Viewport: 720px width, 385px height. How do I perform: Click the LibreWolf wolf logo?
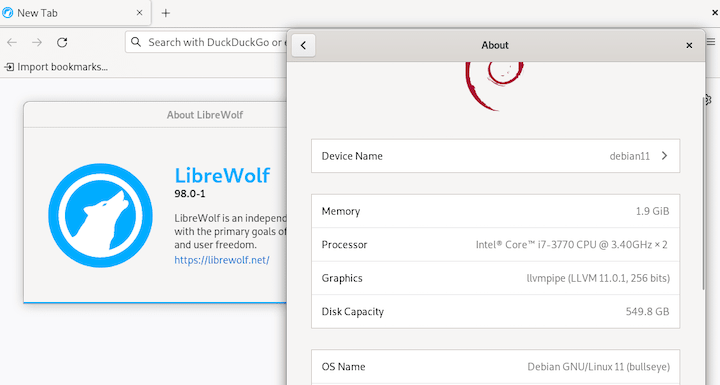click(101, 215)
